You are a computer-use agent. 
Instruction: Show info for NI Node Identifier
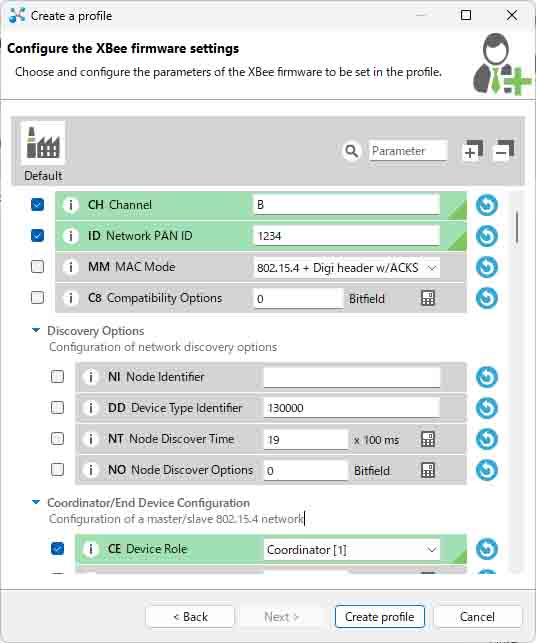91,377
